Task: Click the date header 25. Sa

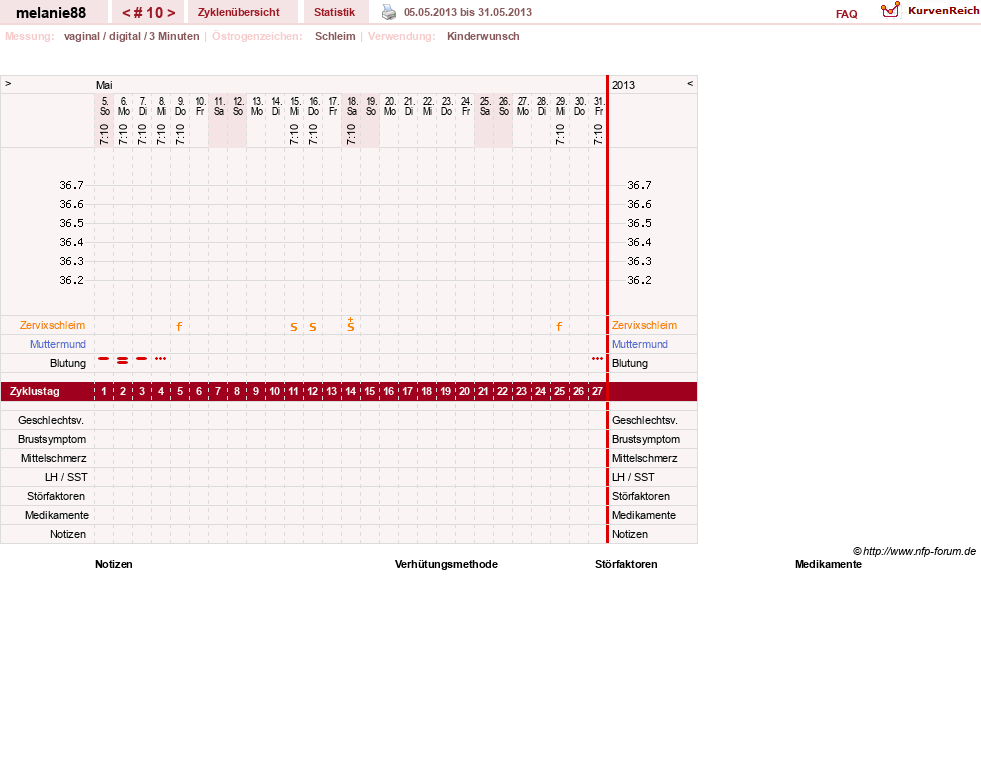Action: point(485,106)
